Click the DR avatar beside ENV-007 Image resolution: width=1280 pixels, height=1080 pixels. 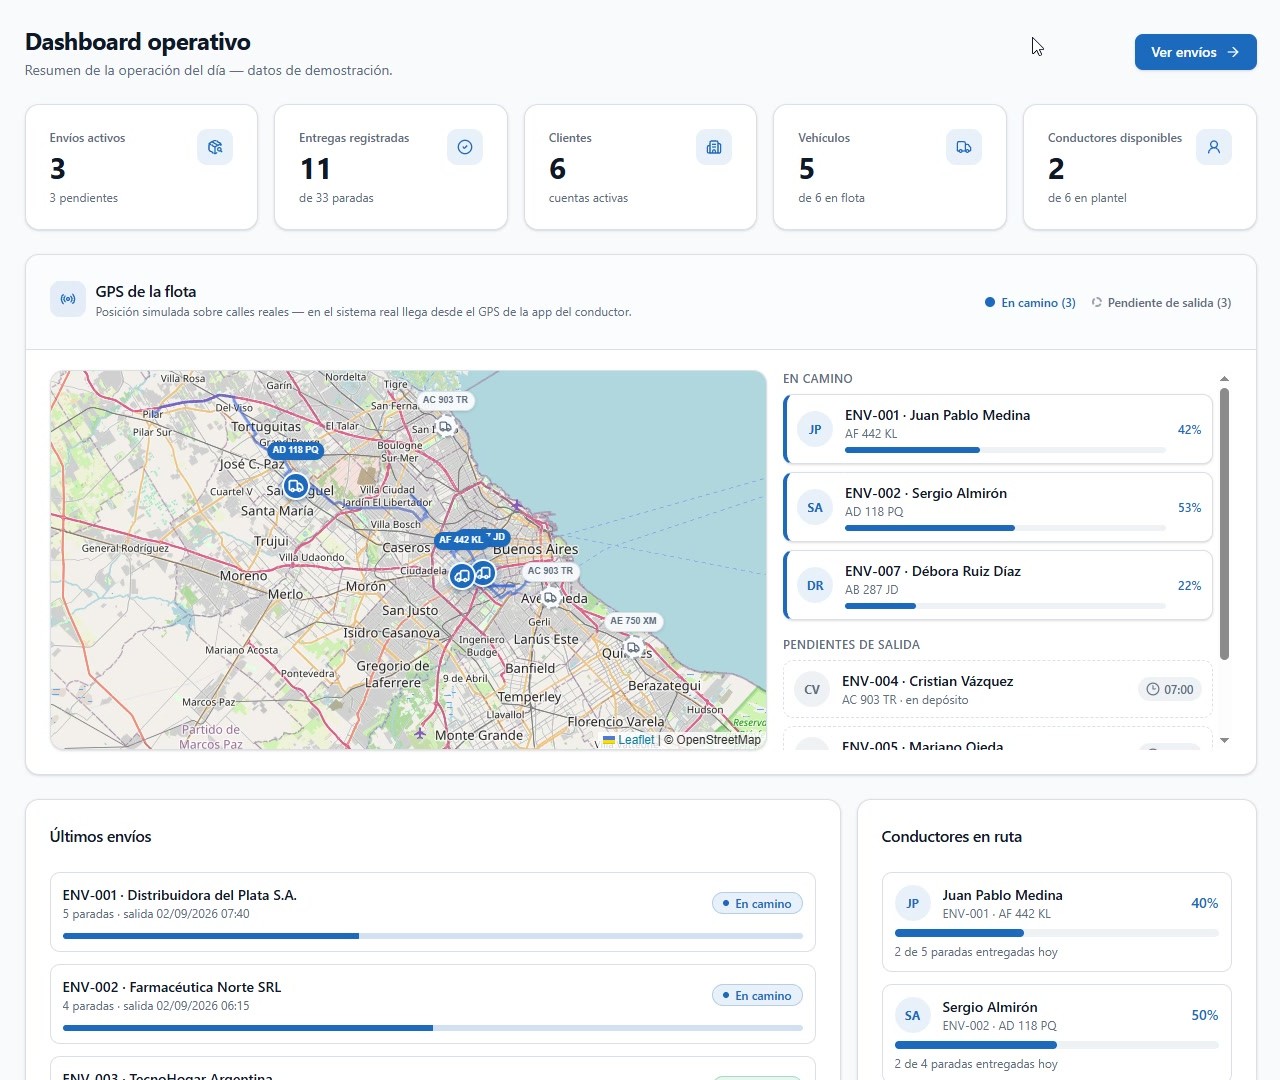click(815, 586)
